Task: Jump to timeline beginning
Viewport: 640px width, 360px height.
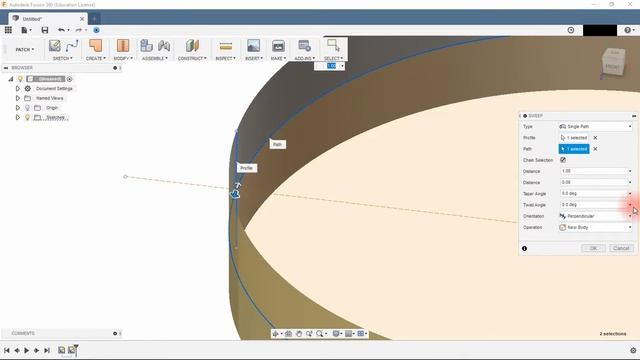Action: (x=7, y=350)
